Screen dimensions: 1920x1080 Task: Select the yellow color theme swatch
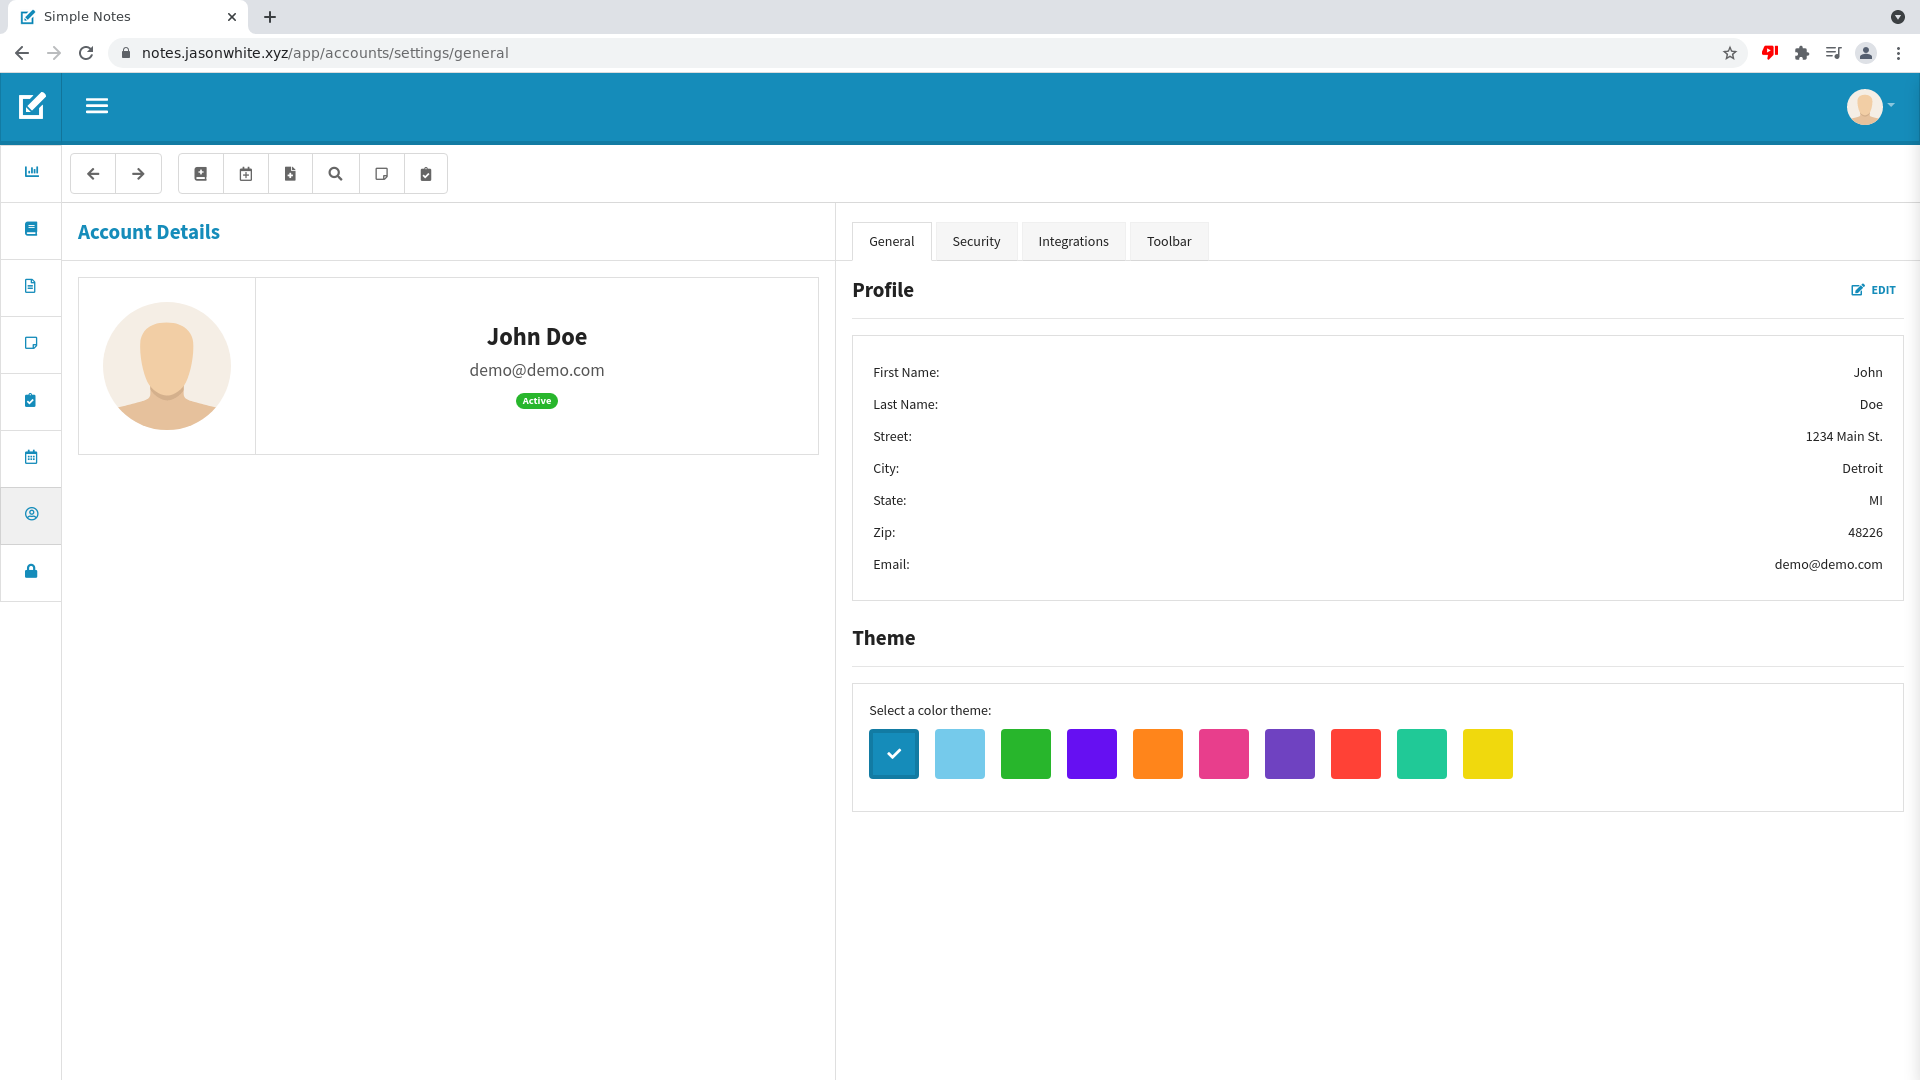(x=1487, y=754)
